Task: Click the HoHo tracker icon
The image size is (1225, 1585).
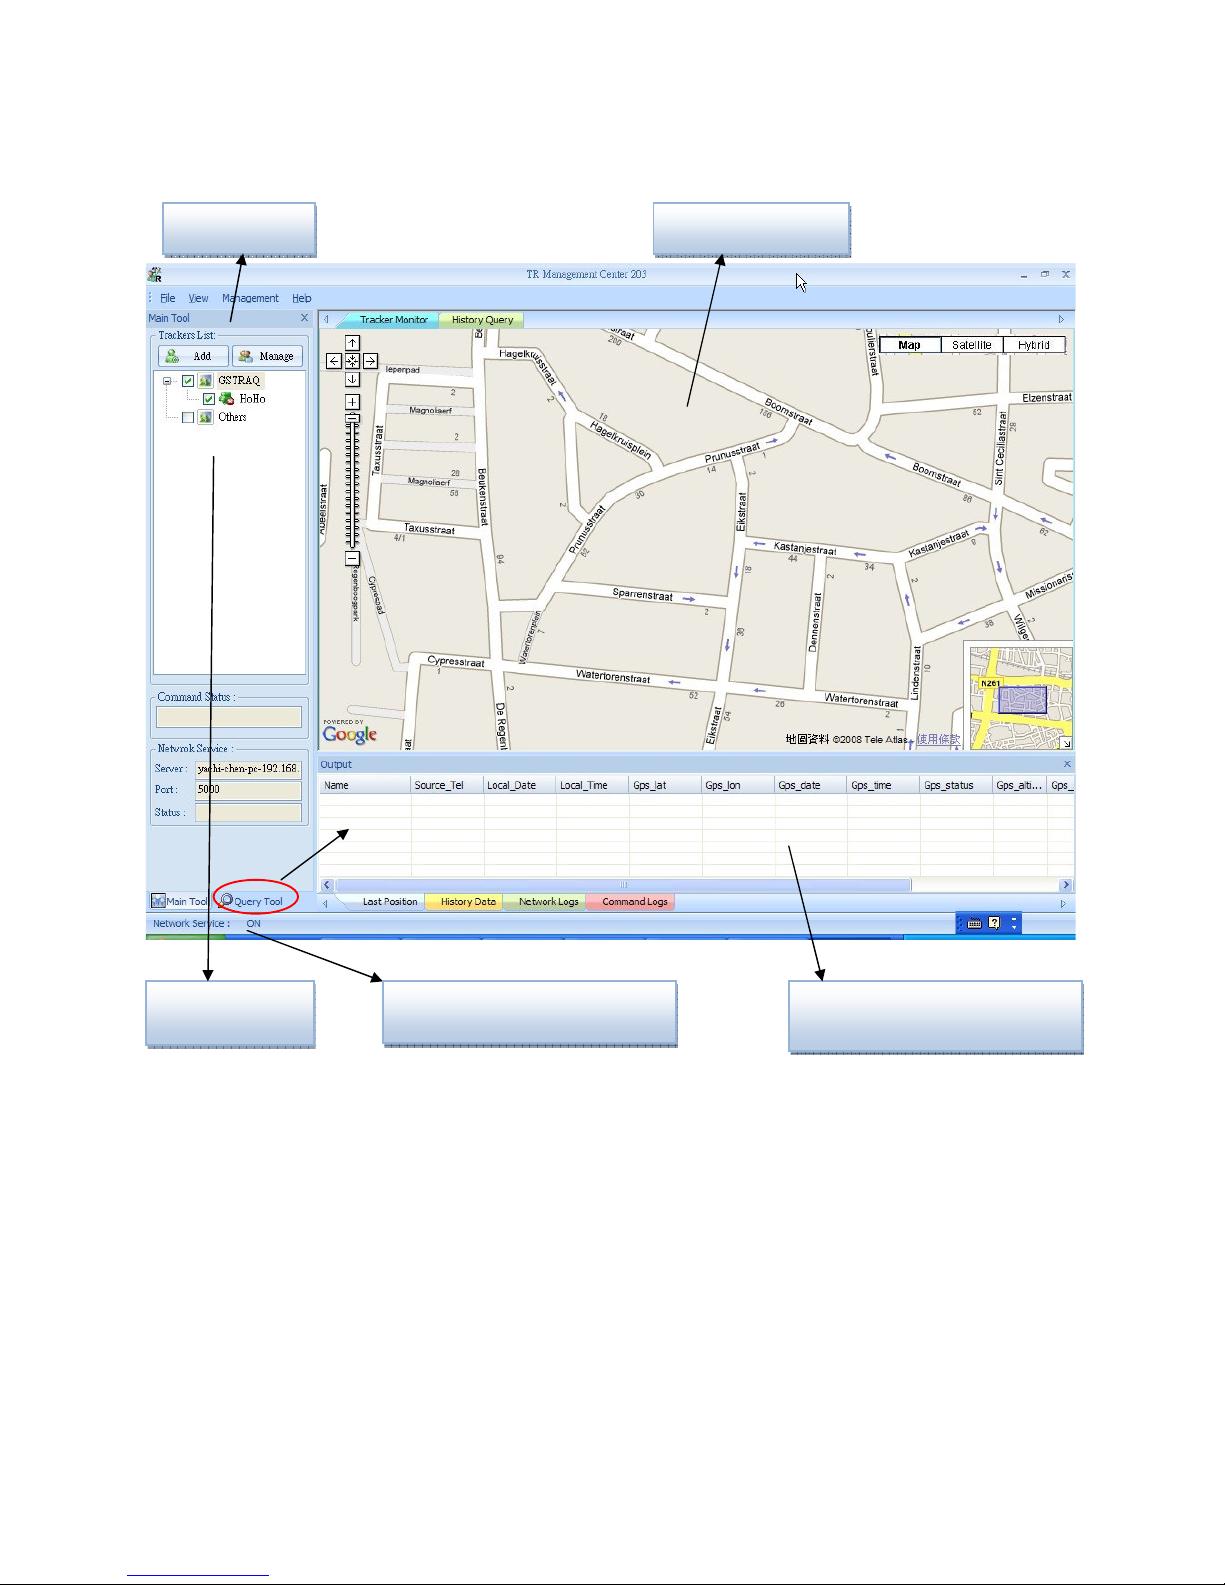Action: 226,399
